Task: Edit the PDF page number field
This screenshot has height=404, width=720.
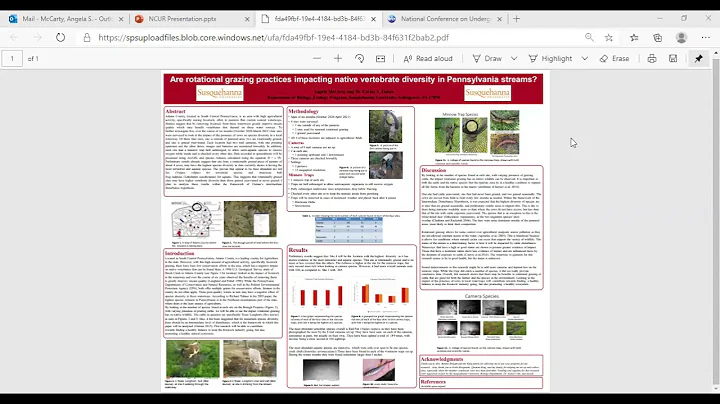Action: coord(12,59)
